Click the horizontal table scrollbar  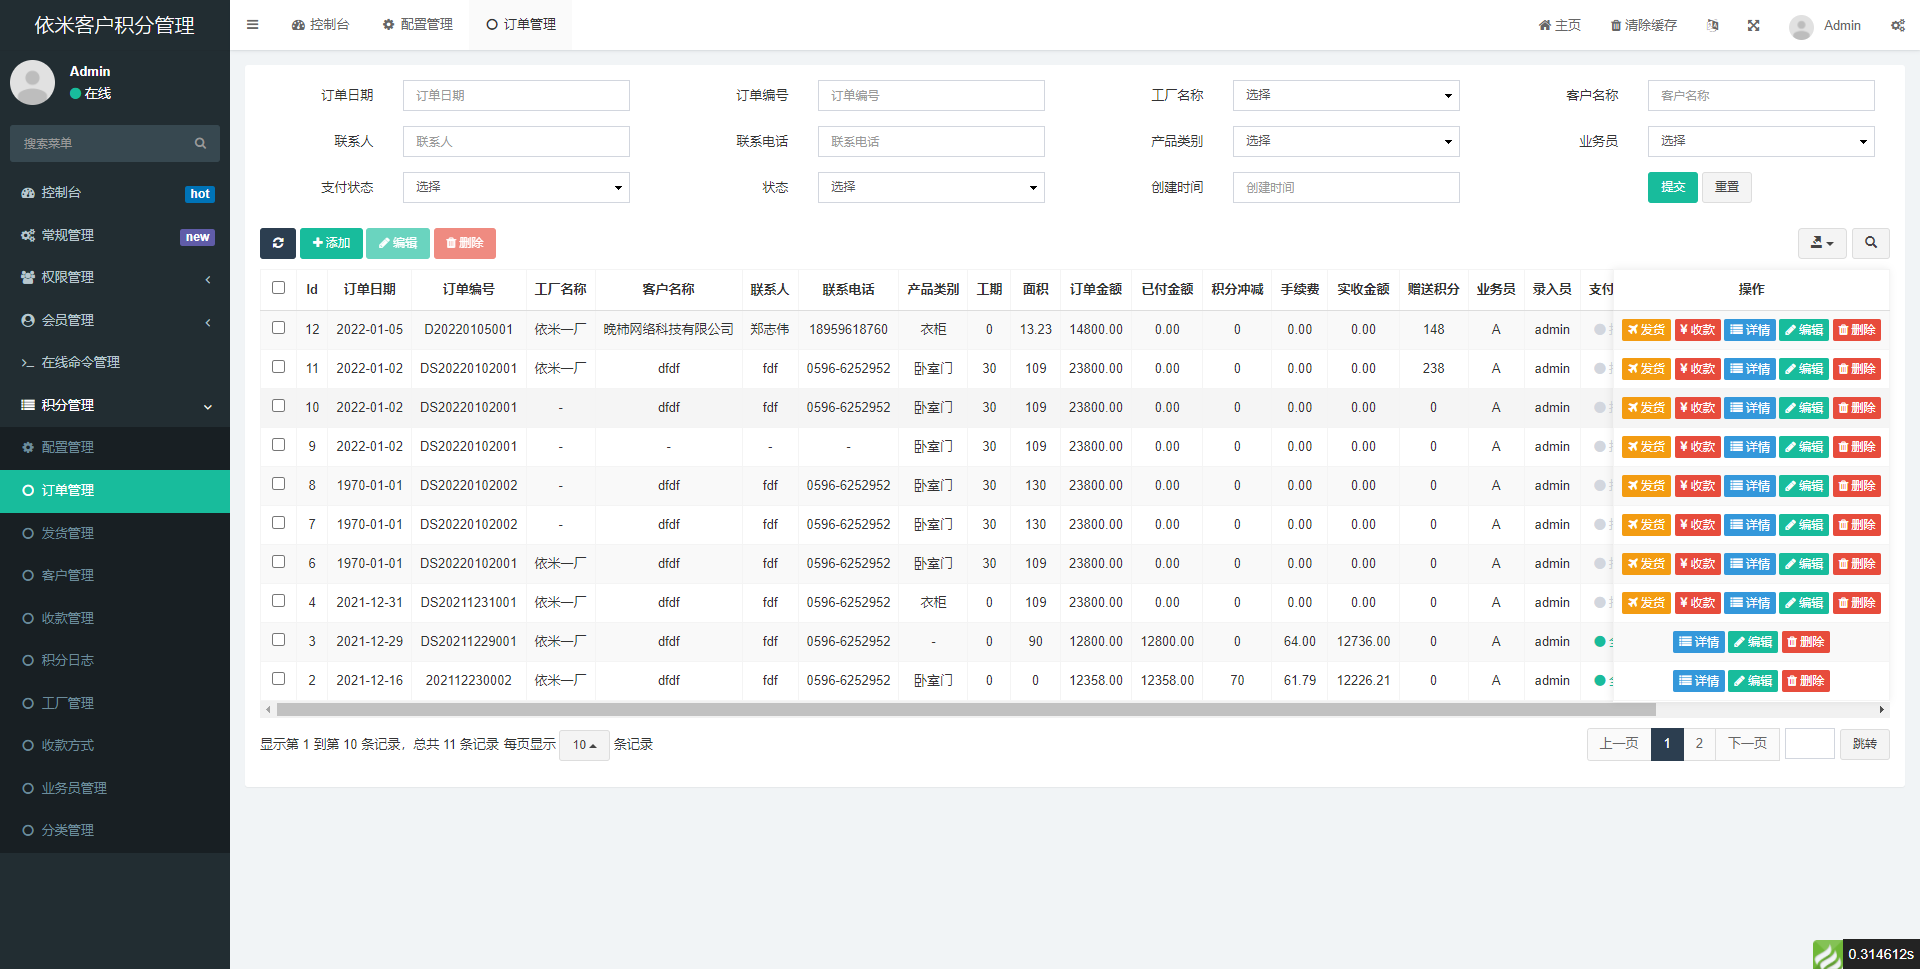pos(965,710)
